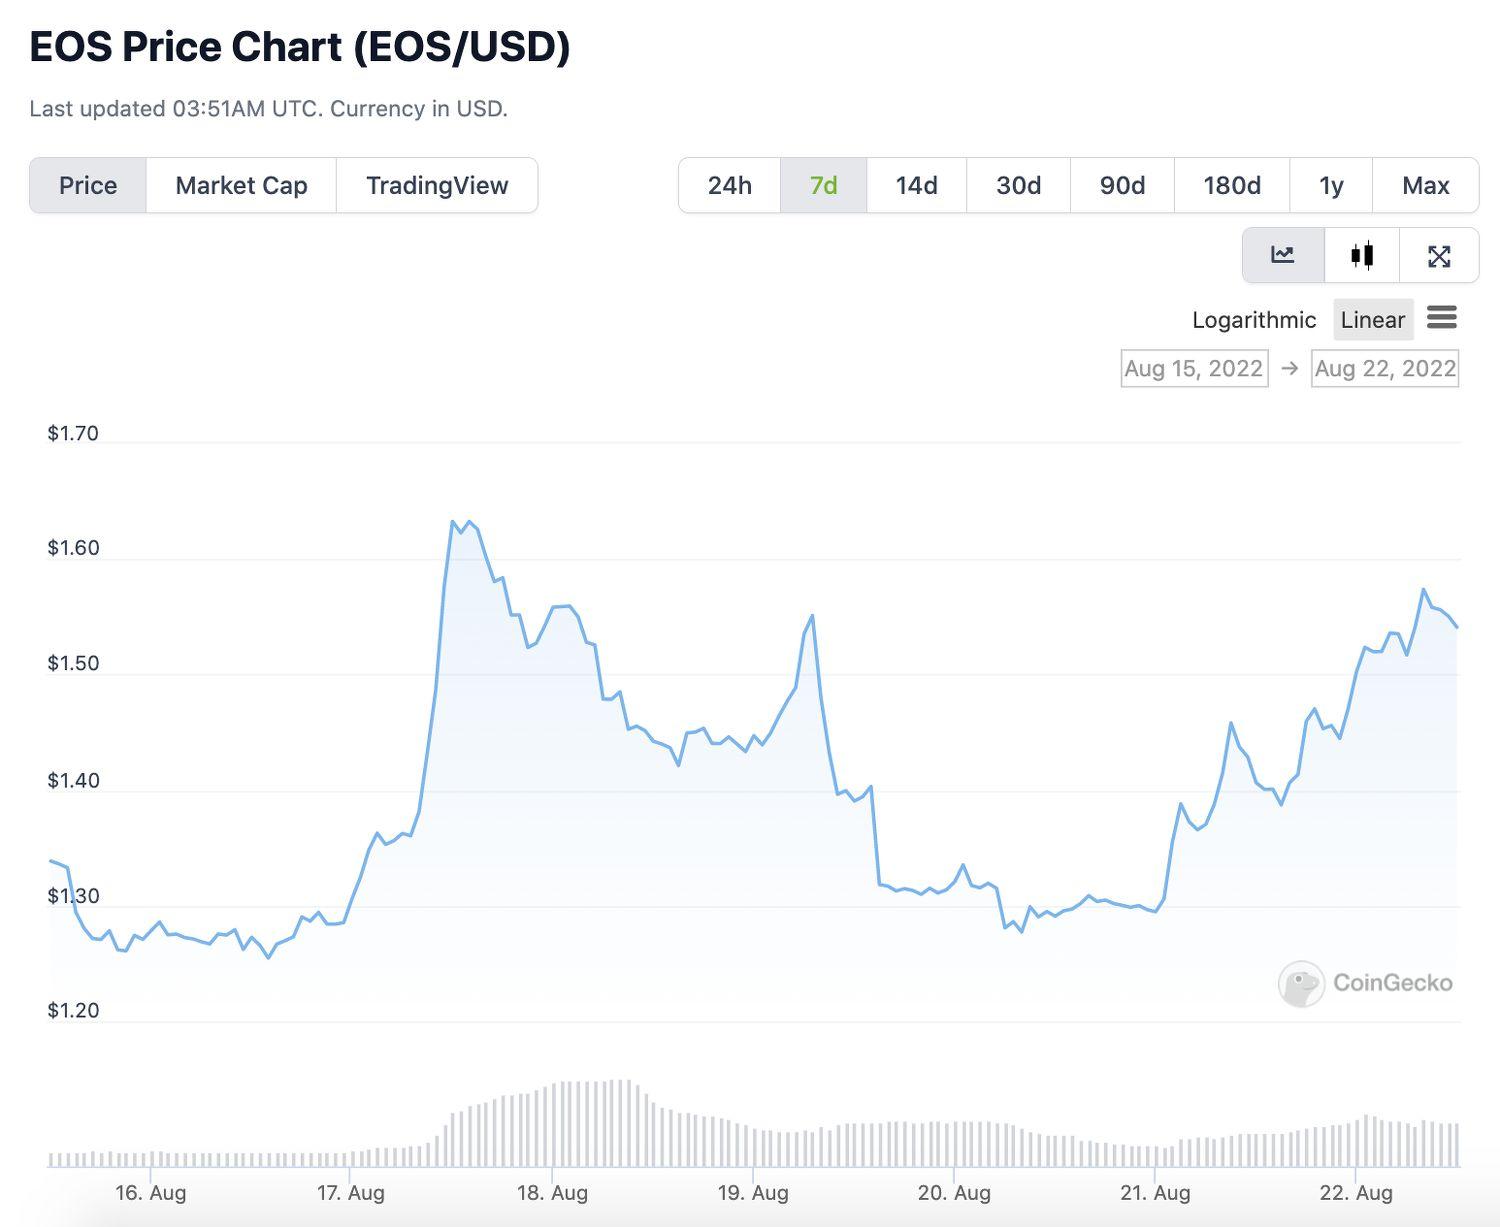
Task: Switch to line chart view icon
Action: pyautogui.click(x=1283, y=255)
